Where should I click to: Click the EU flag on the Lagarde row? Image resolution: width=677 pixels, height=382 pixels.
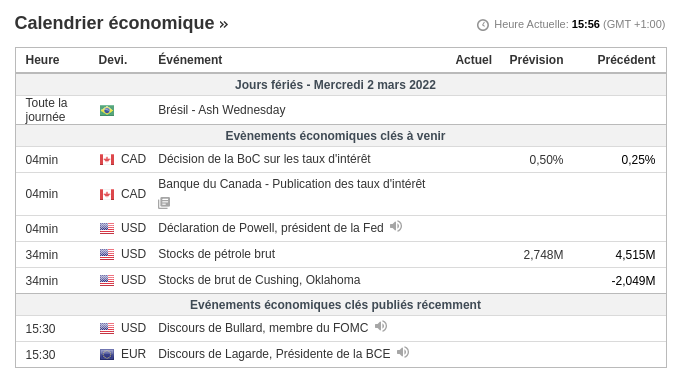click(x=107, y=354)
